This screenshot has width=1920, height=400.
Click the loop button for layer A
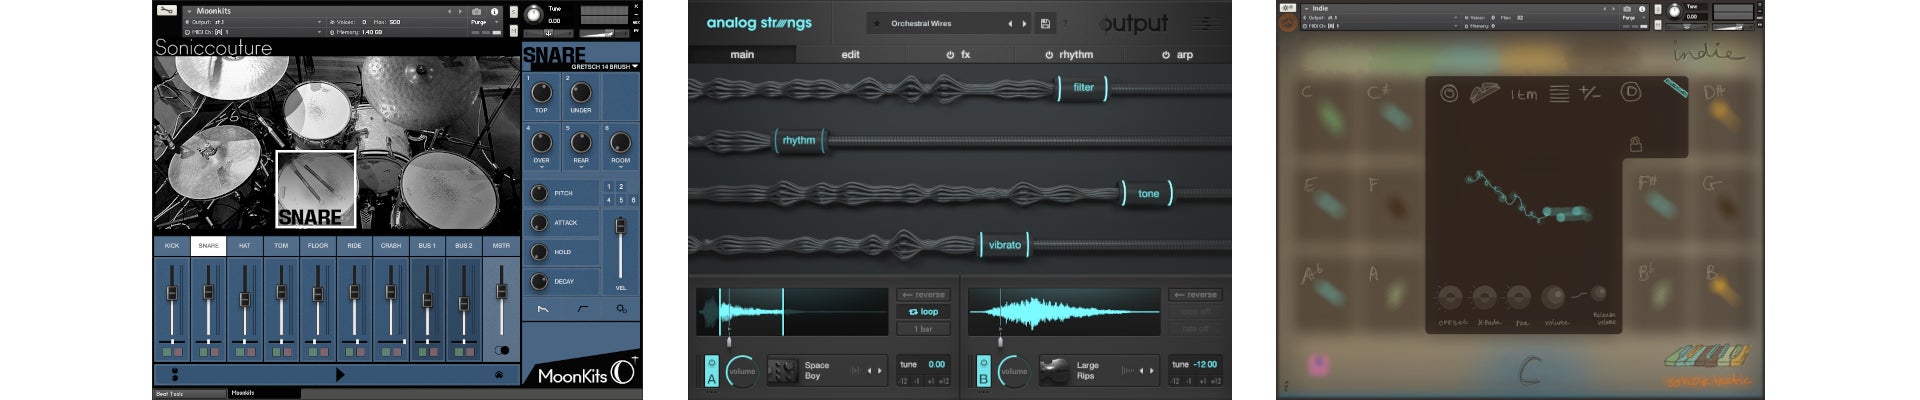pos(923,312)
